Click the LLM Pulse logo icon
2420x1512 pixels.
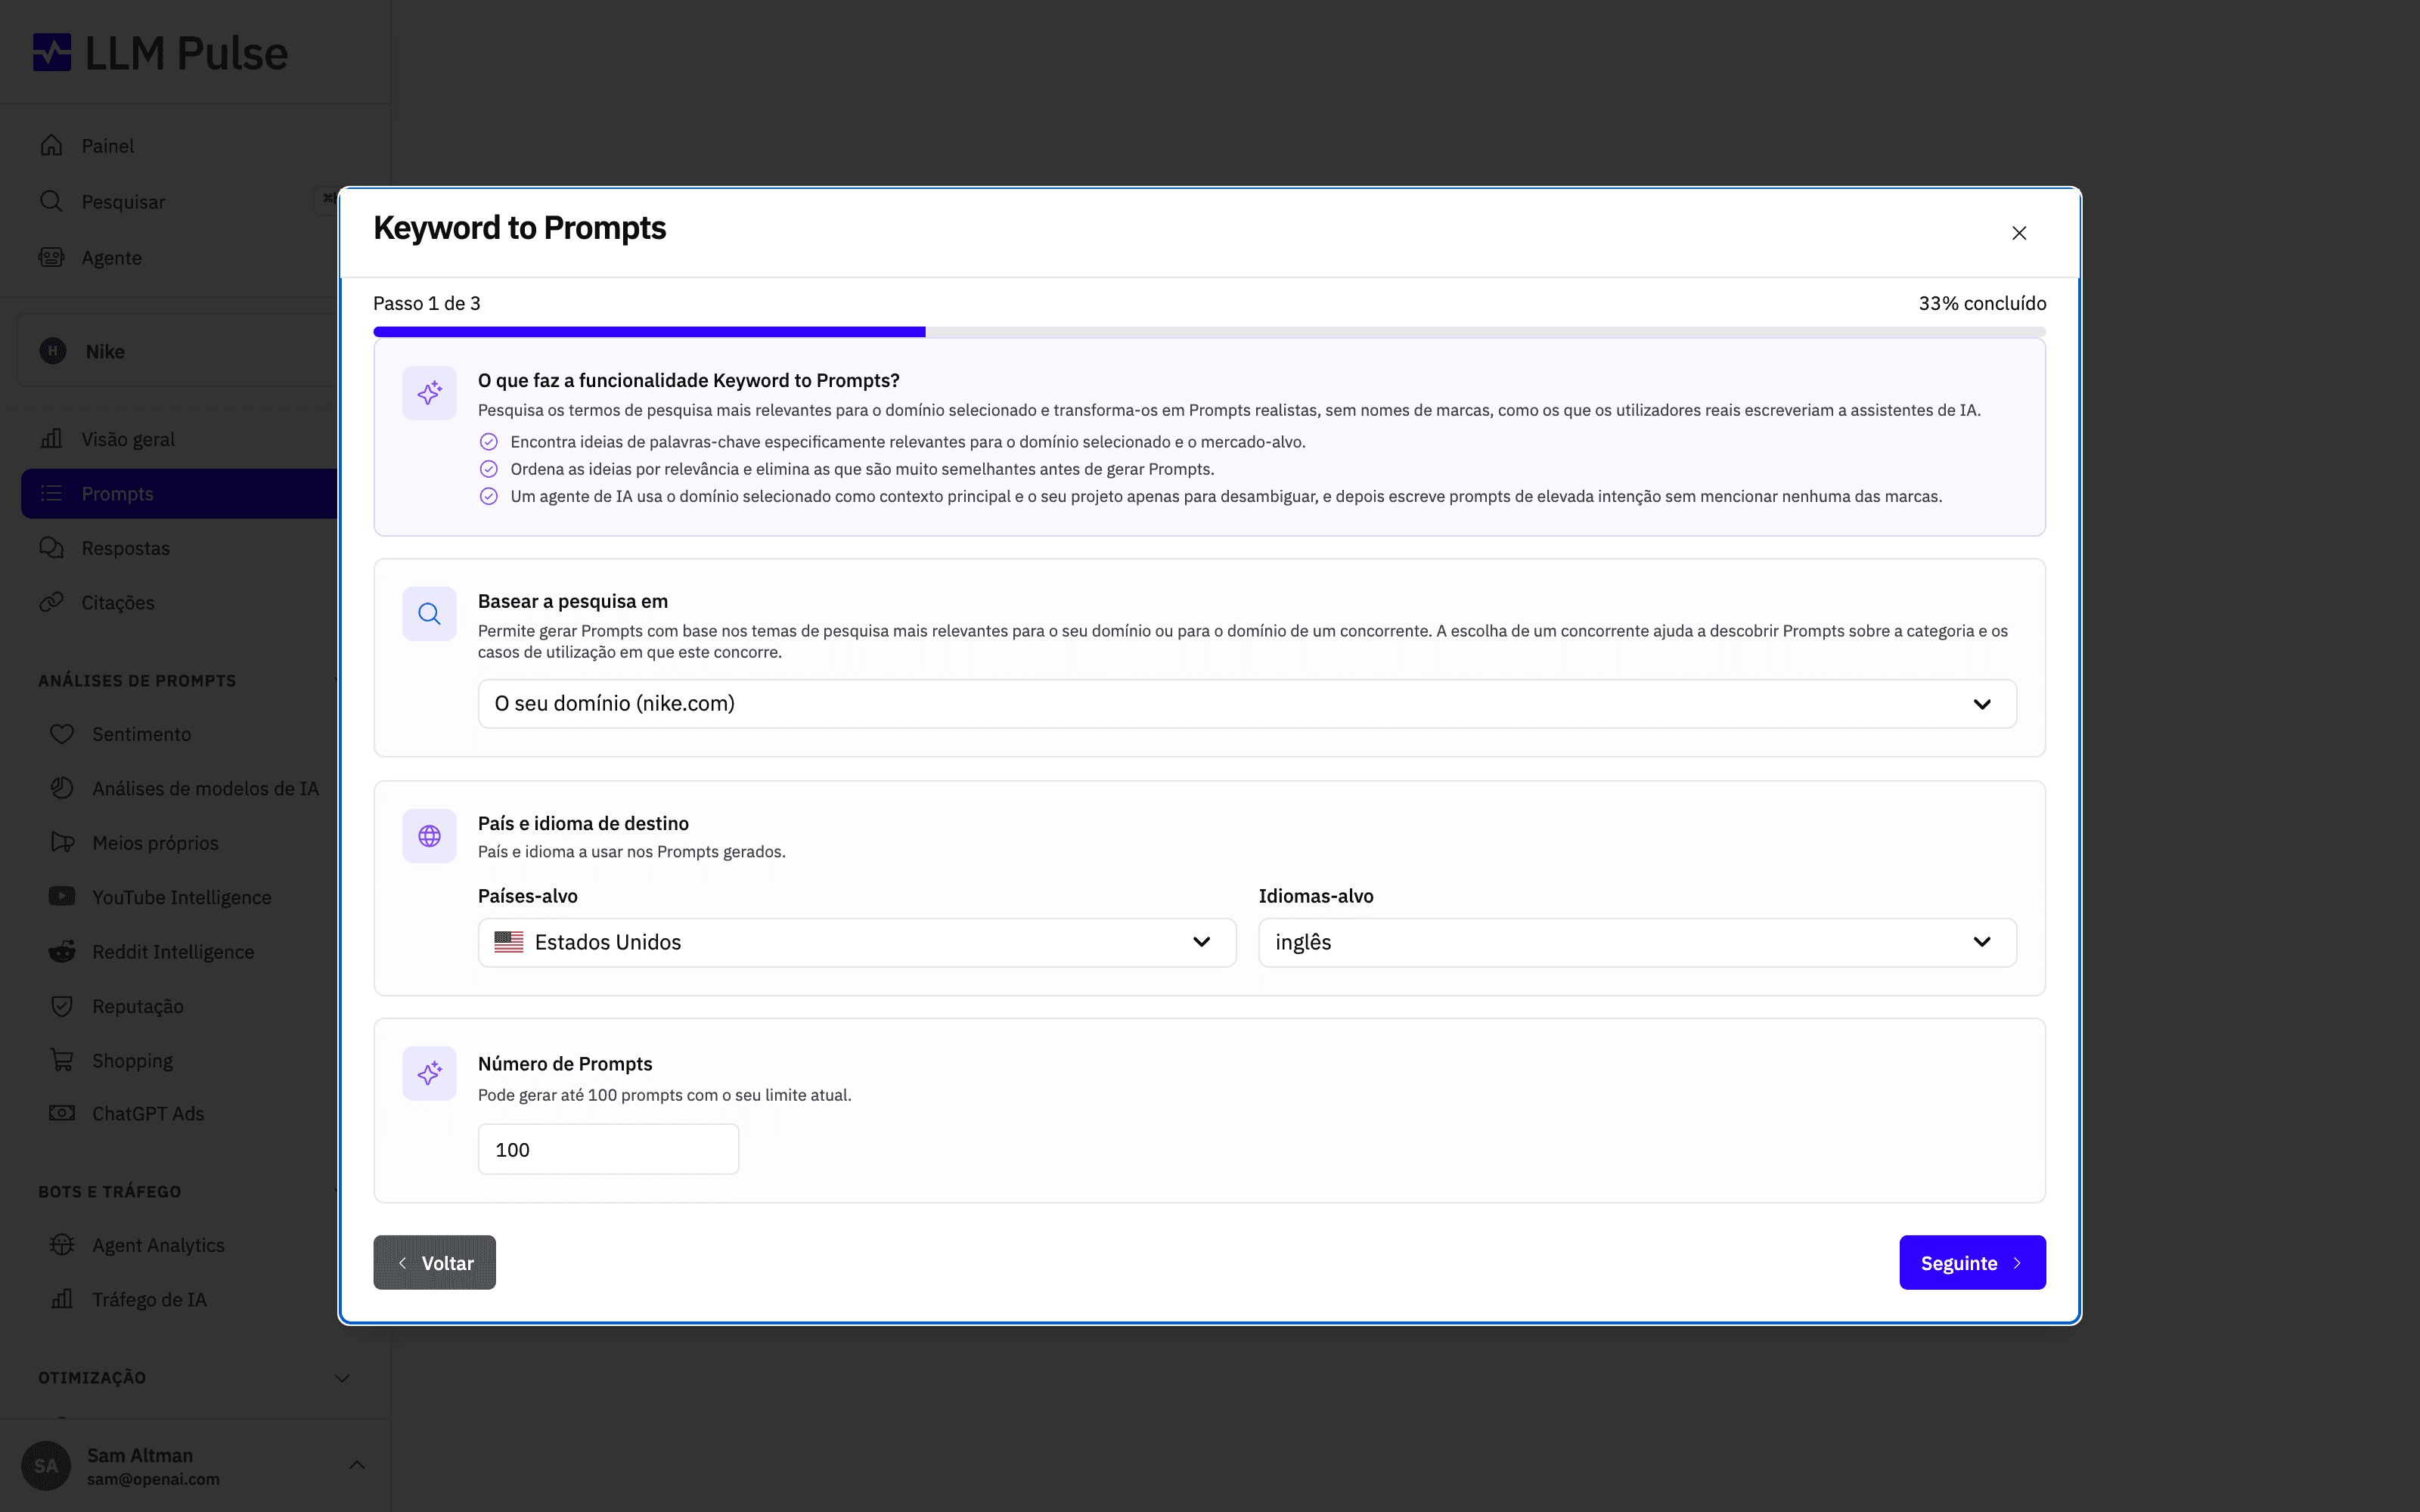(x=52, y=52)
